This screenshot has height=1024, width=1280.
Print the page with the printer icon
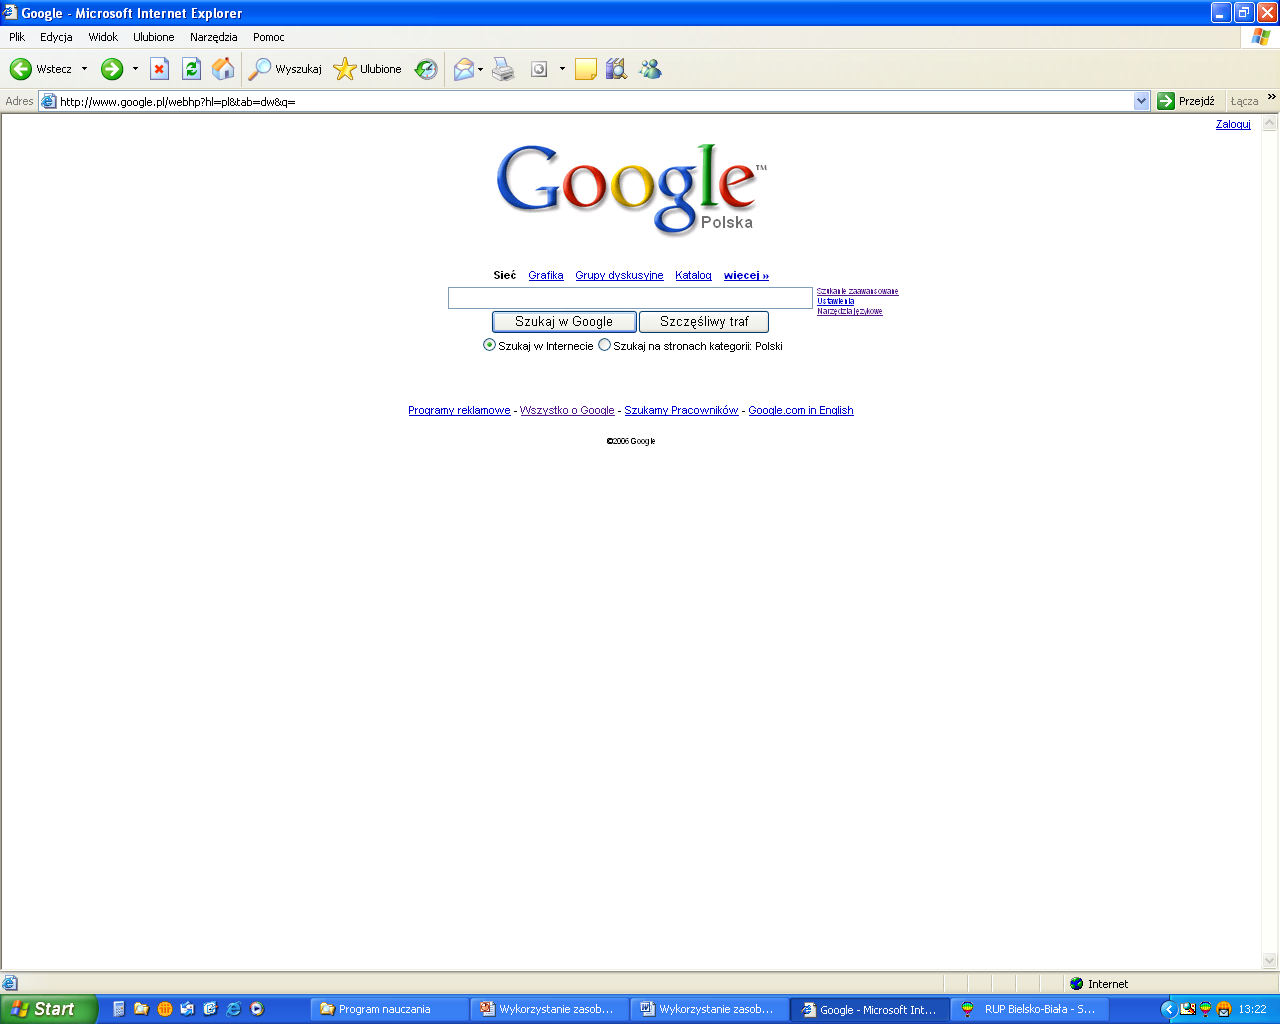point(503,69)
